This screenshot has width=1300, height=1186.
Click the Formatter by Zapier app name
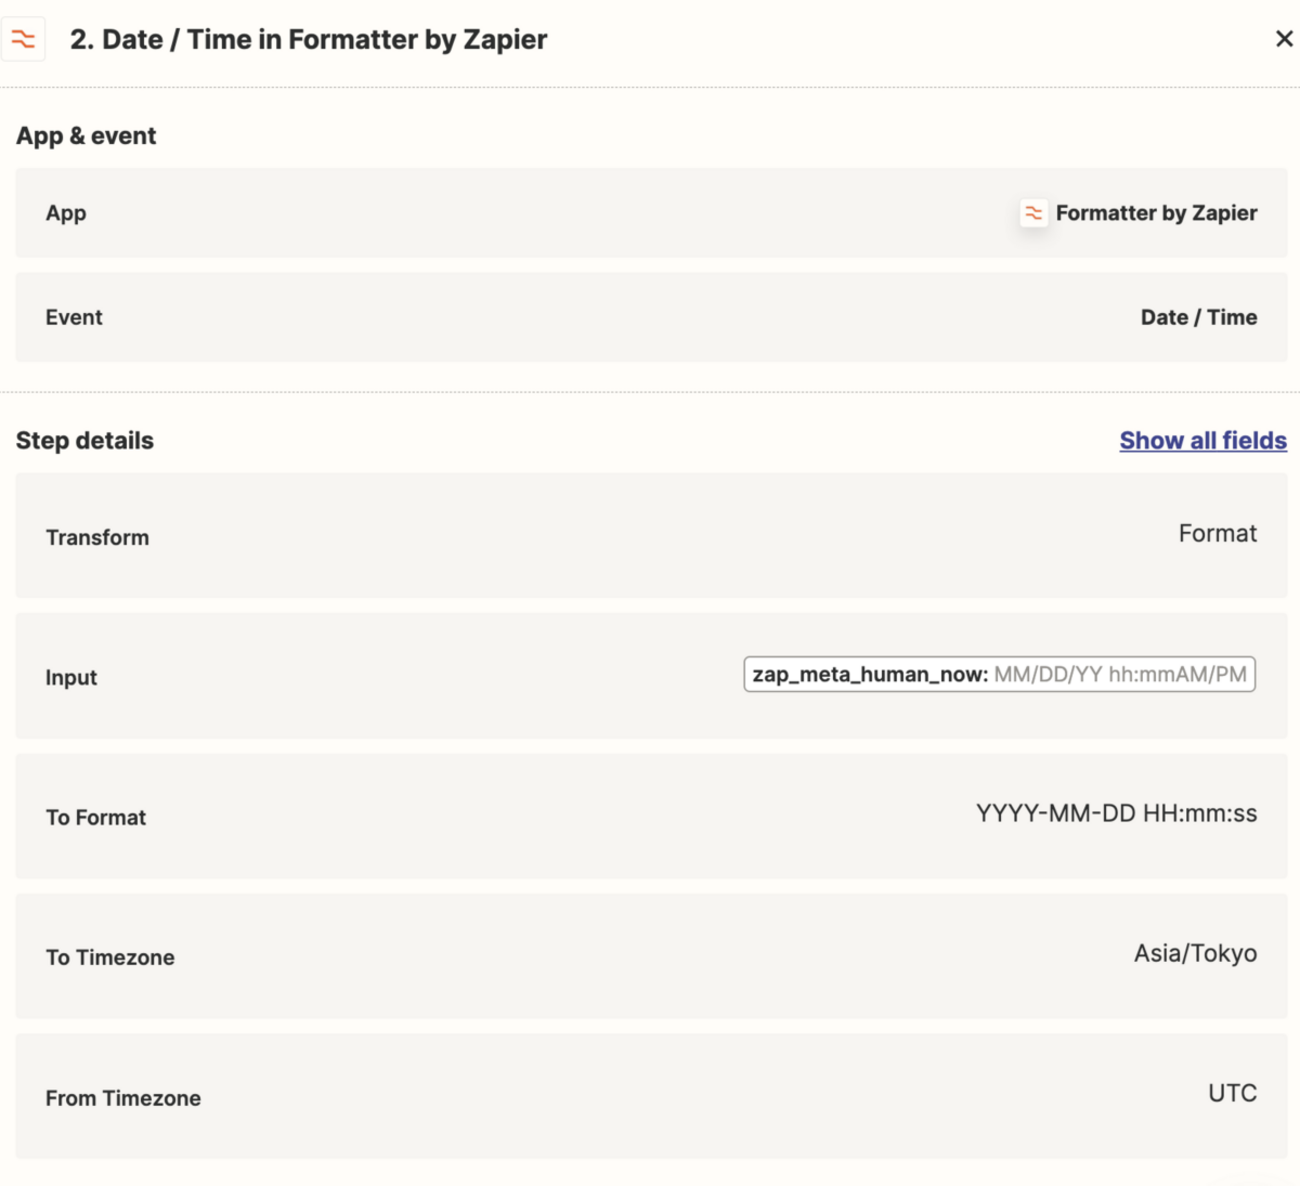click(1156, 213)
